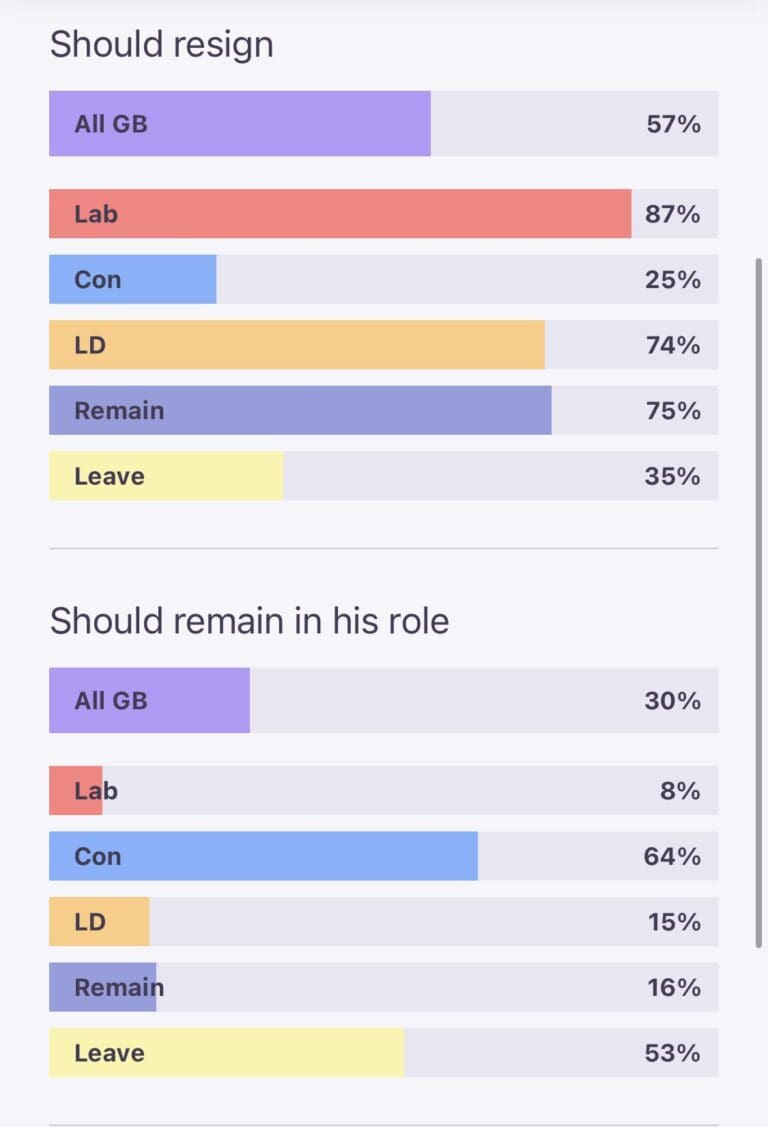
Task: Click the vertical scrollbar on the right
Action: pyautogui.click(x=759, y=600)
